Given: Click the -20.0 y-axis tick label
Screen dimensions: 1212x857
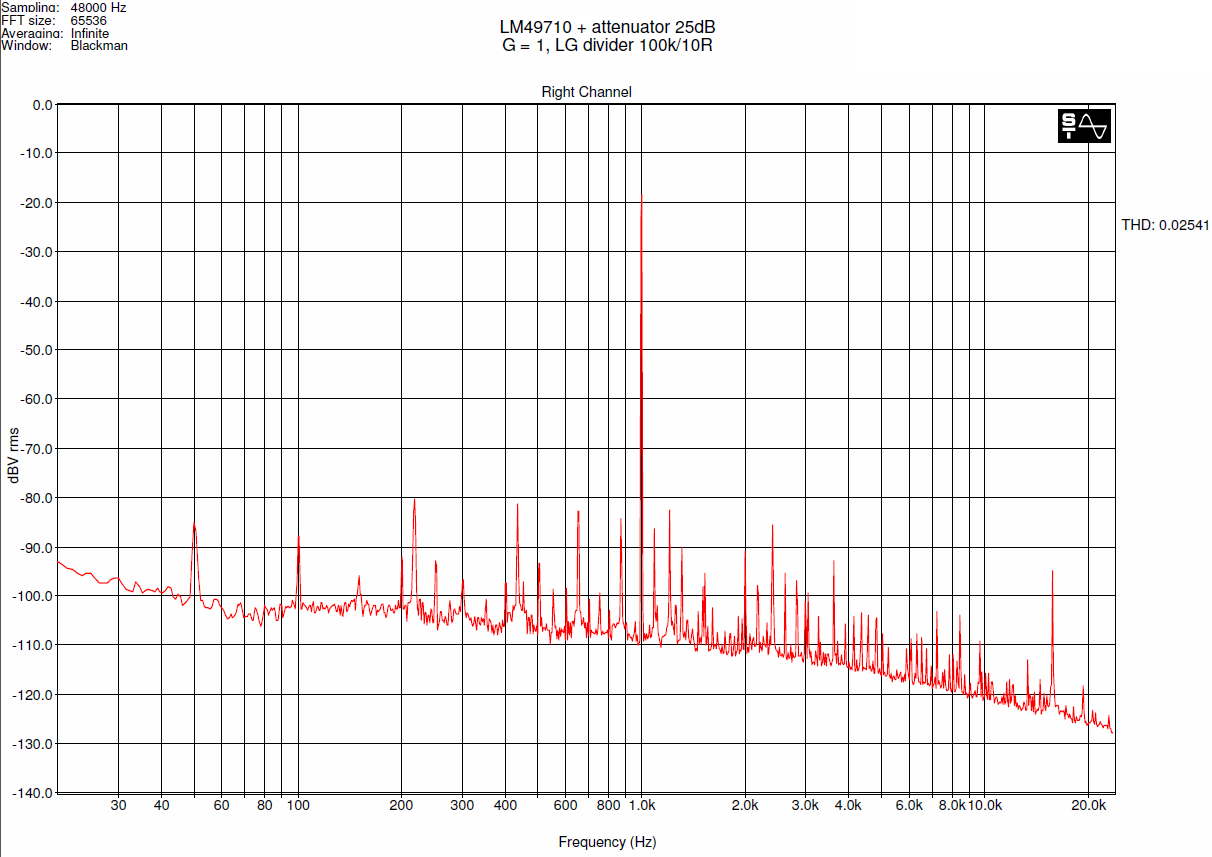Looking at the screenshot, I should pos(36,202).
